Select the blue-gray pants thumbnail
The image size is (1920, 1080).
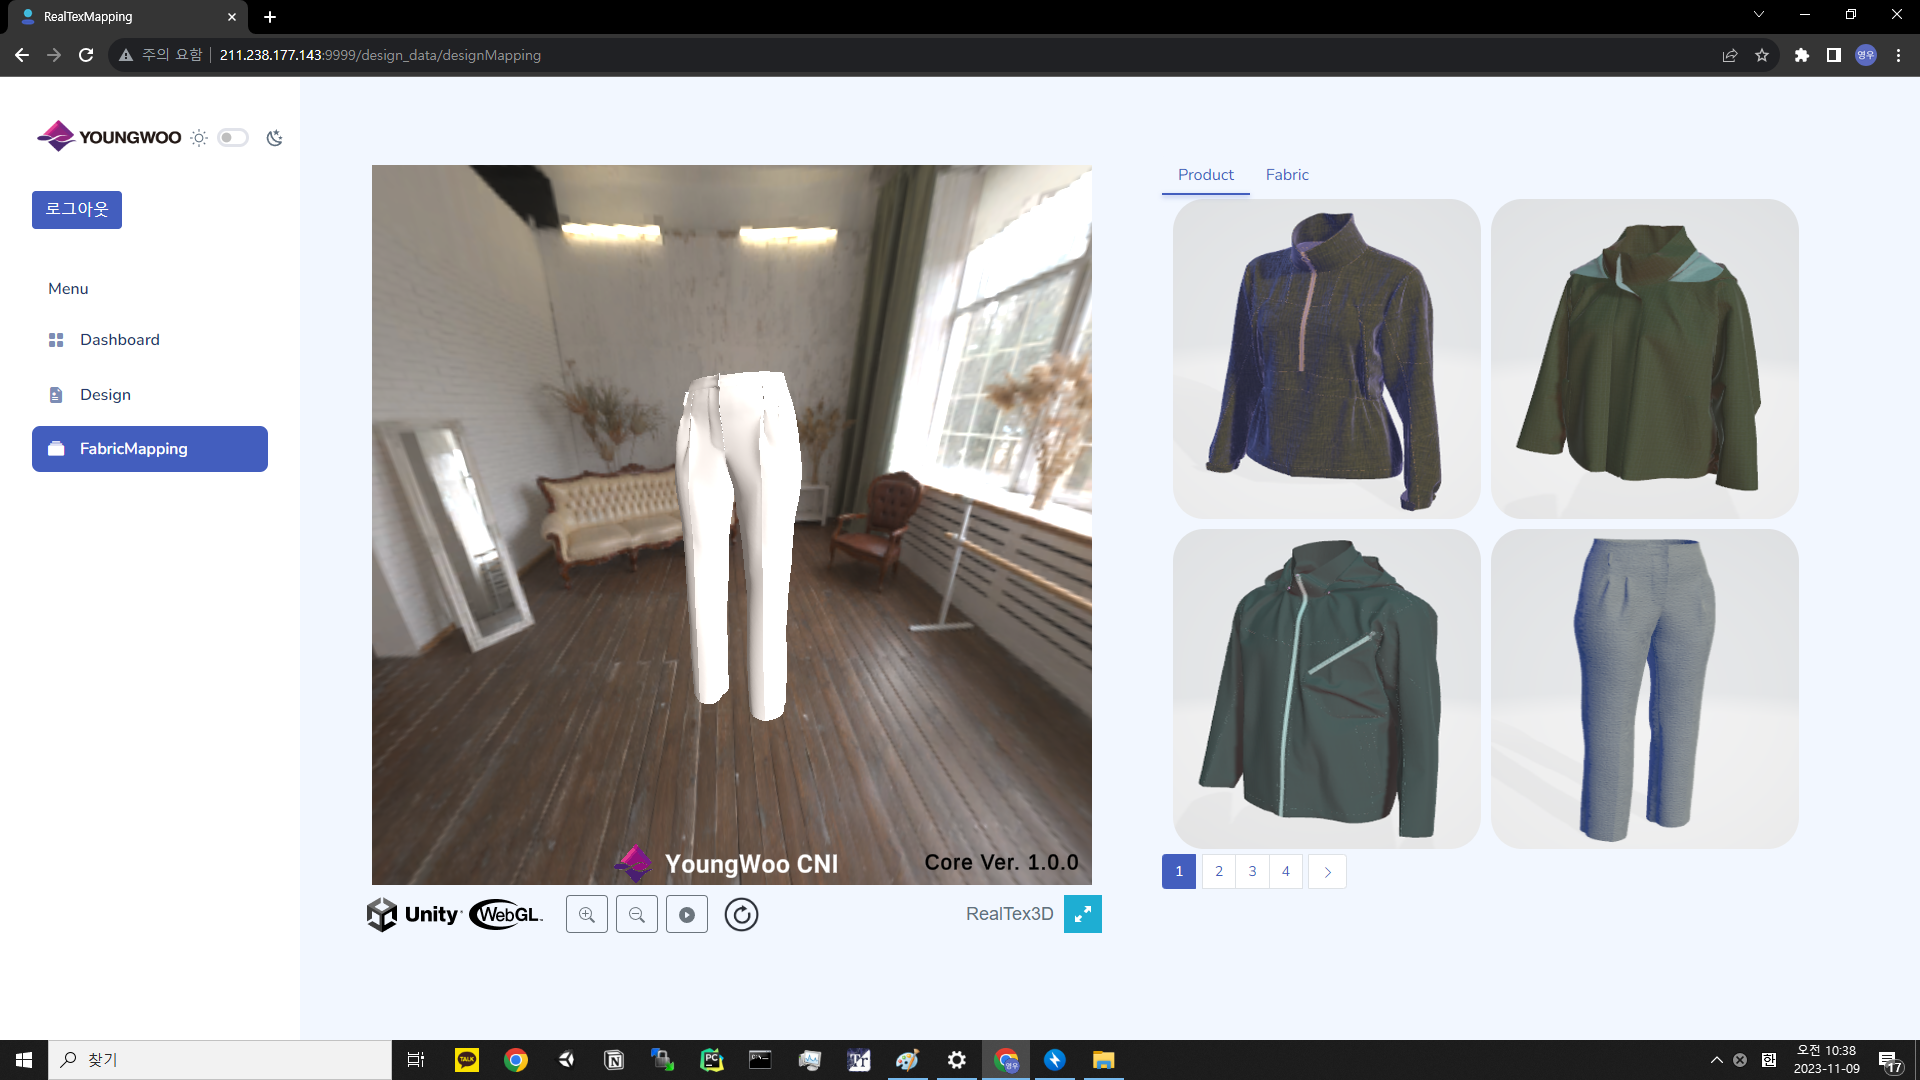(1644, 689)
